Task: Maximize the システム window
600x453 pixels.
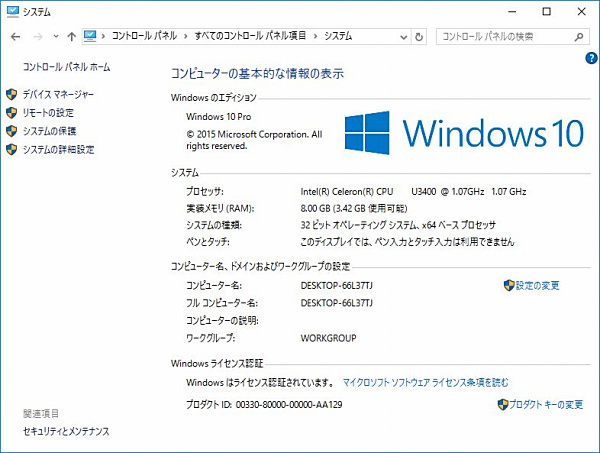Action: tap(547, 11)
